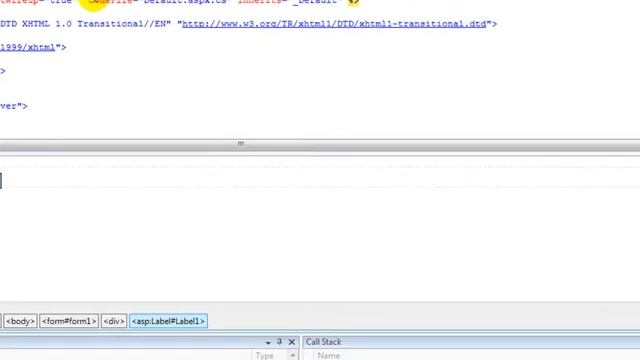Select the <div> breadcrumb tag

(x=114, y=321)
